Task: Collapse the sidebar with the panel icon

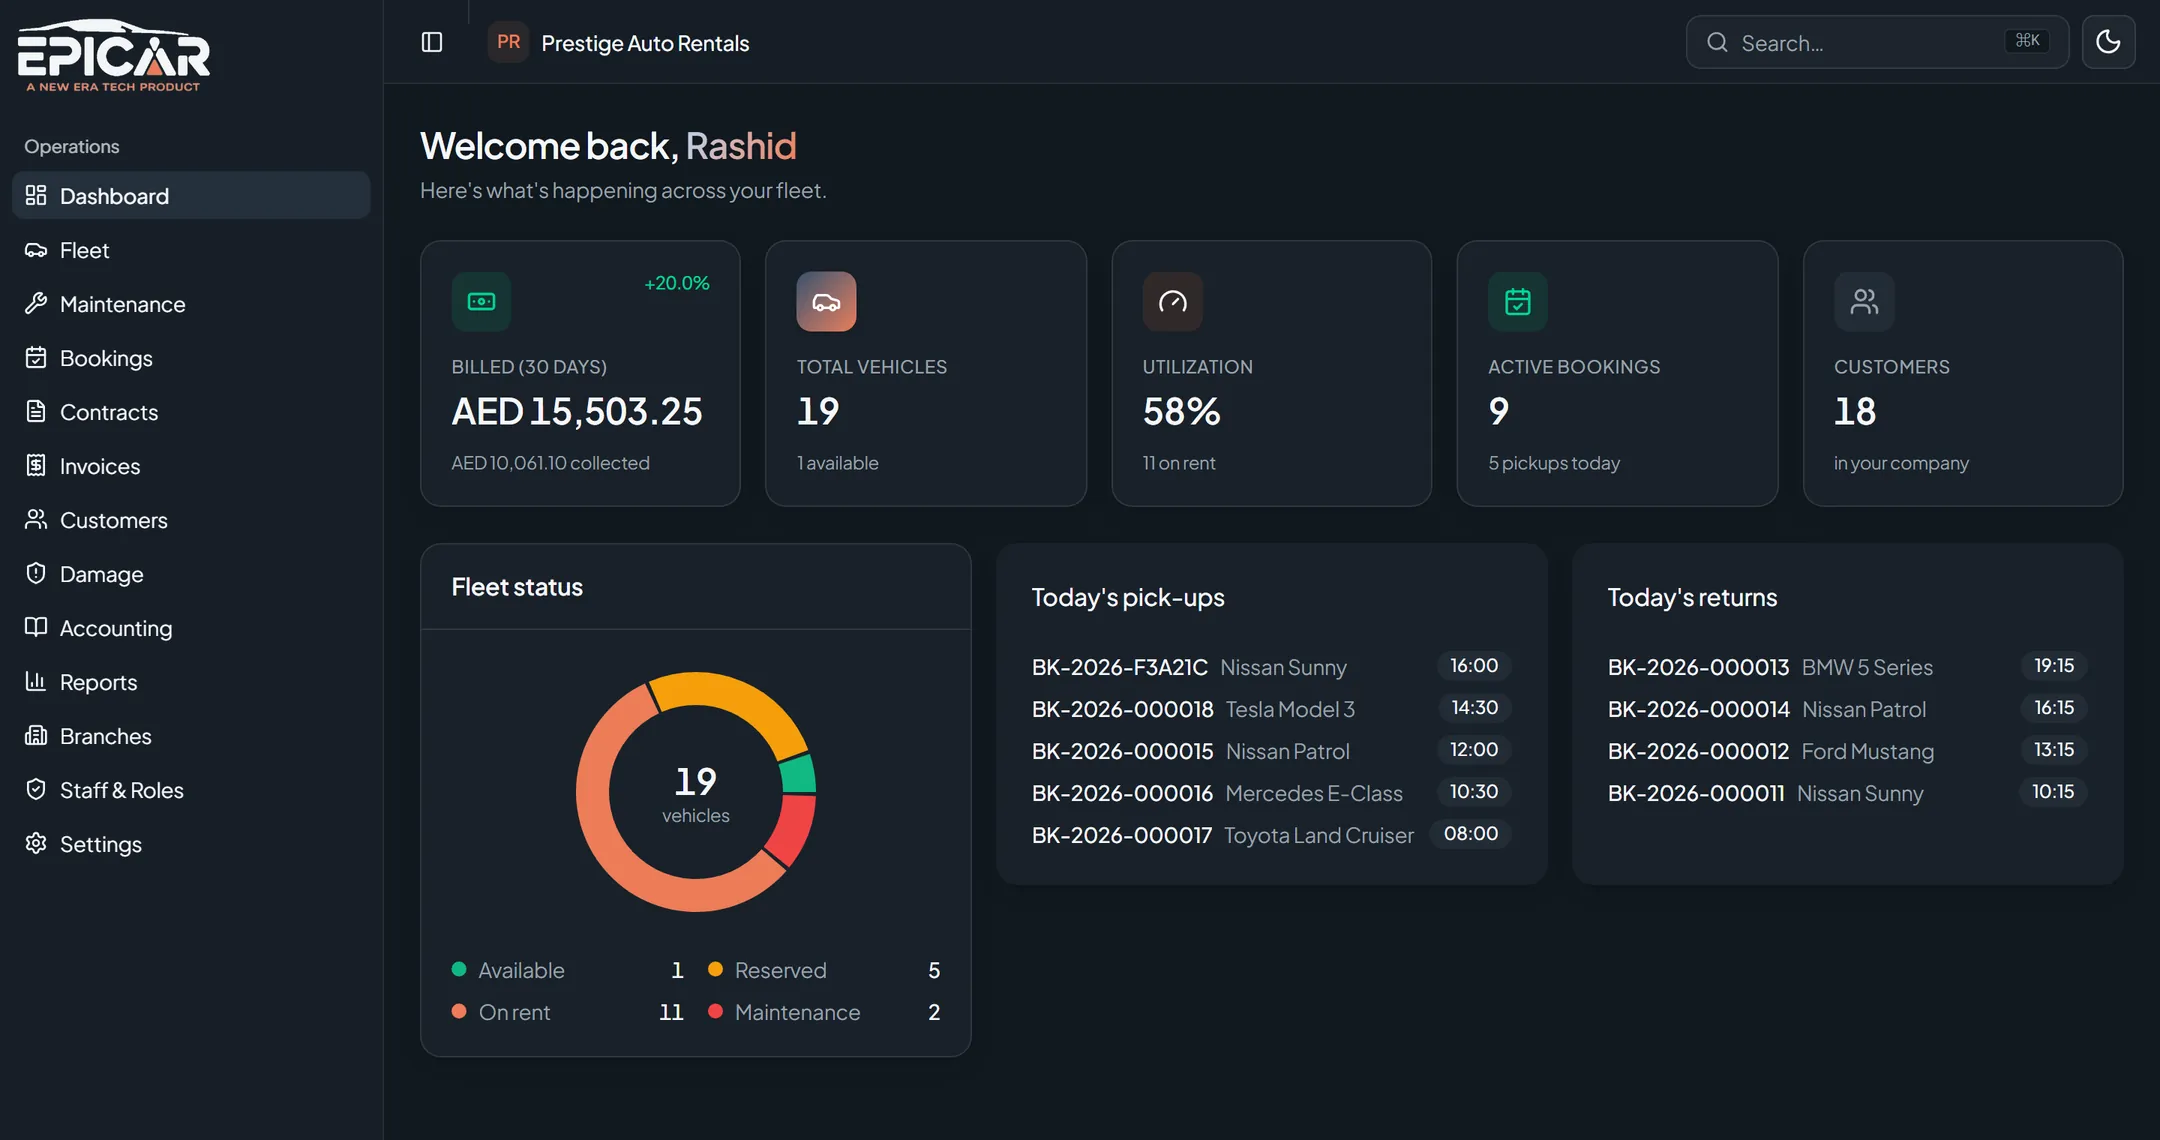Action: click(x=432, y=42)
